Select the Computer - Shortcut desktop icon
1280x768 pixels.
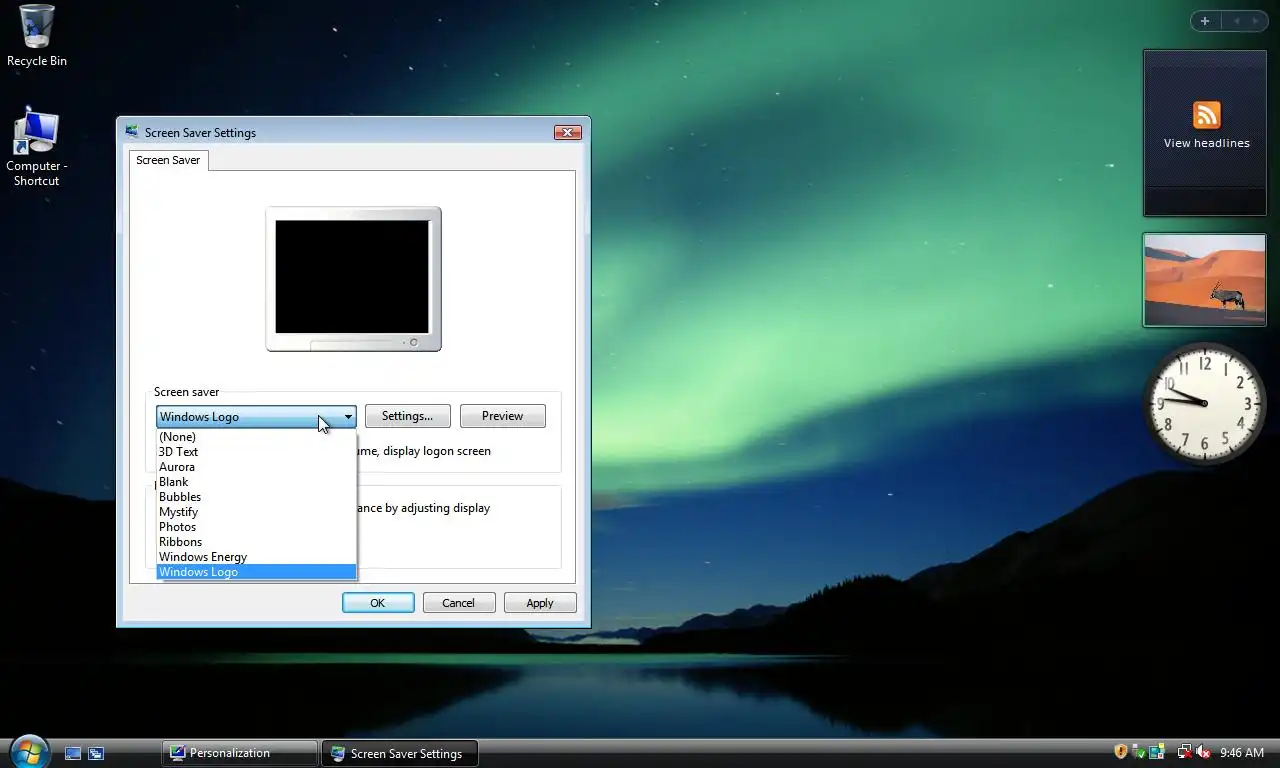tap(37, 147)
